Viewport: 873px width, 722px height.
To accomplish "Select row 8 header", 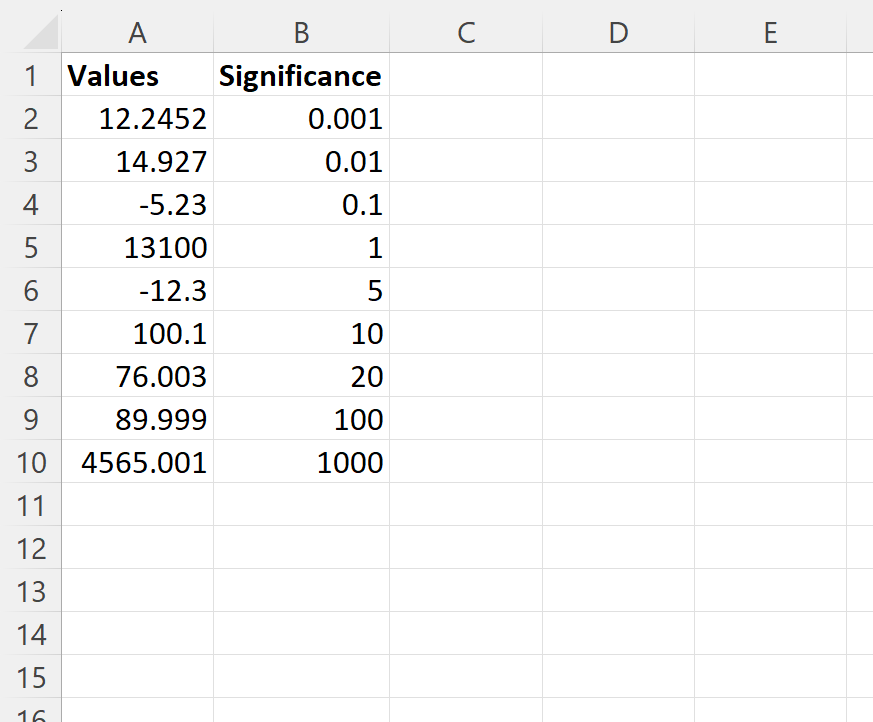I will pyautogui.click(x=31, y=375).
